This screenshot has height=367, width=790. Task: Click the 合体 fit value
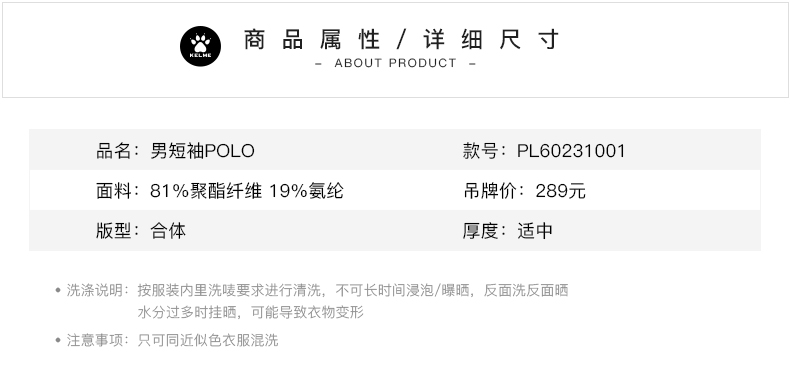pyautogui.click(x=168, y=231)
